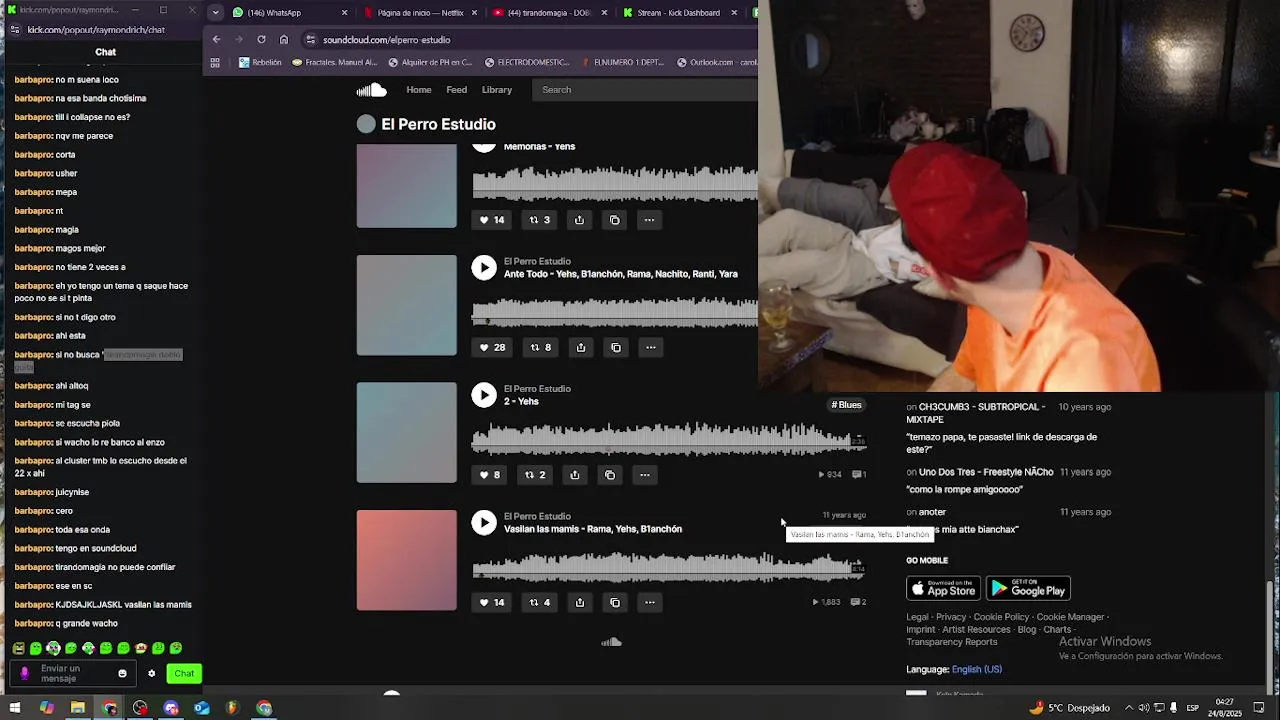1280x720 pixels.
Task: Send message with green Chat button
Action: pos(184,674)
